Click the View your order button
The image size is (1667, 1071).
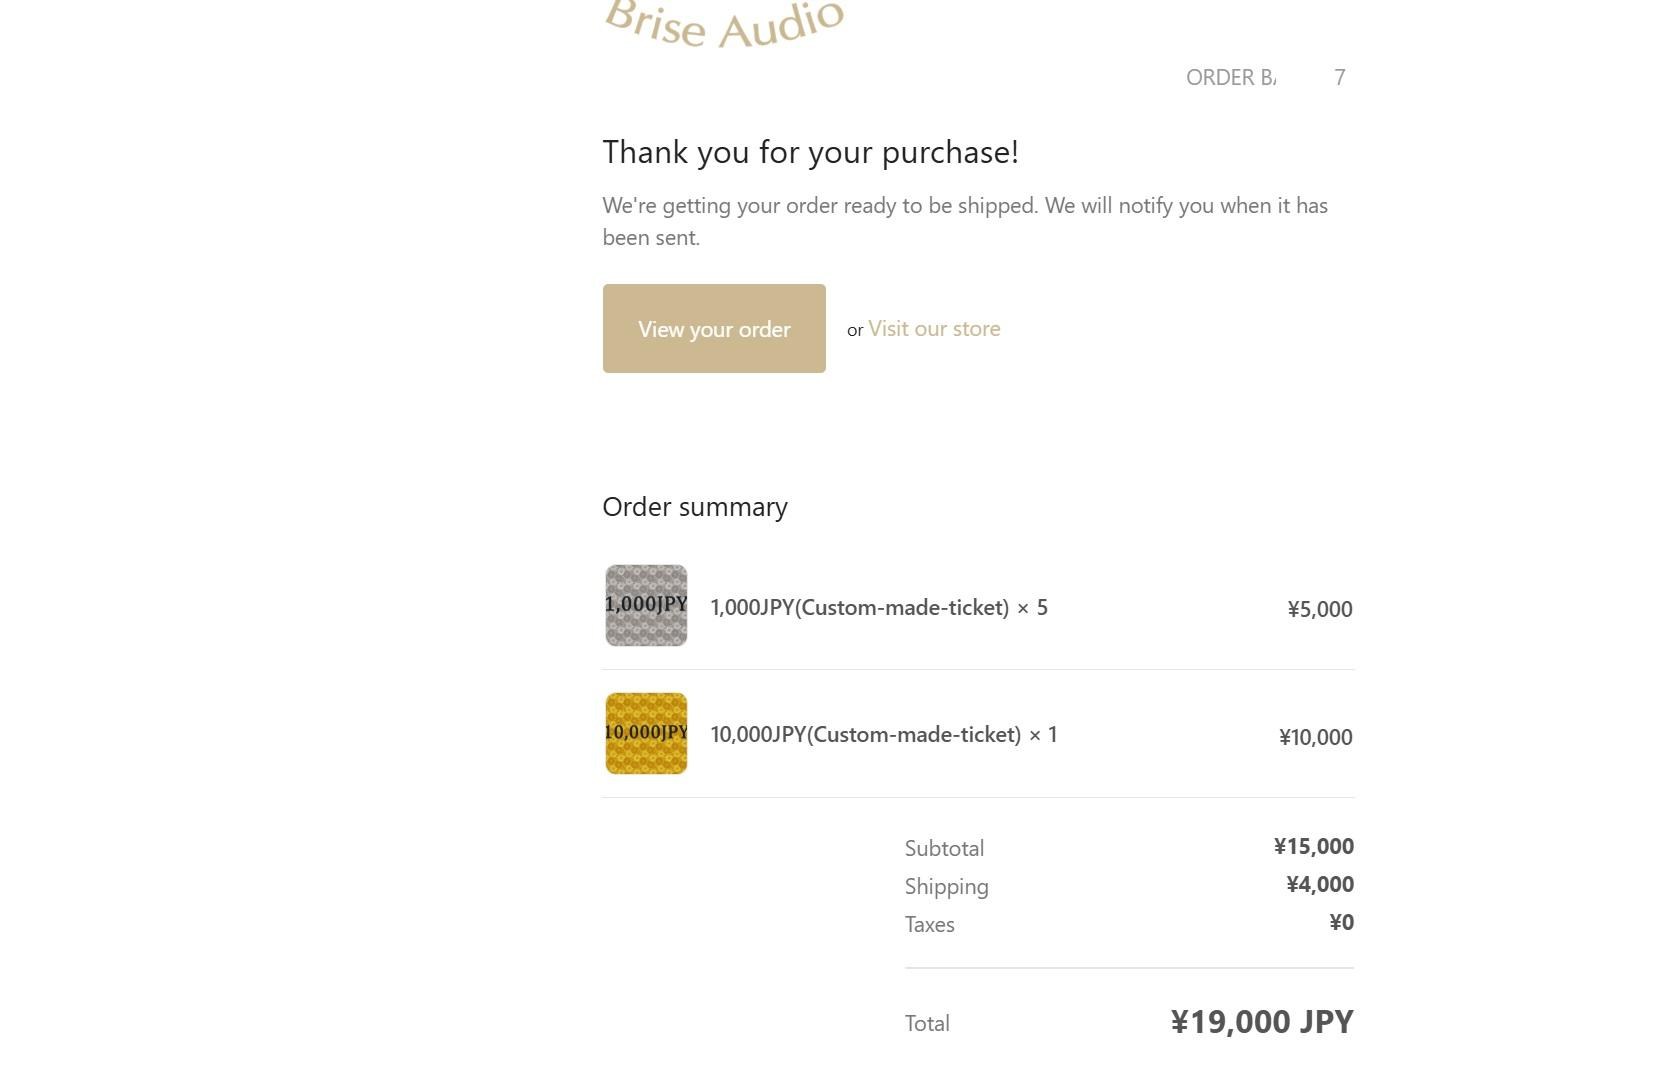(x=714, y=328)
